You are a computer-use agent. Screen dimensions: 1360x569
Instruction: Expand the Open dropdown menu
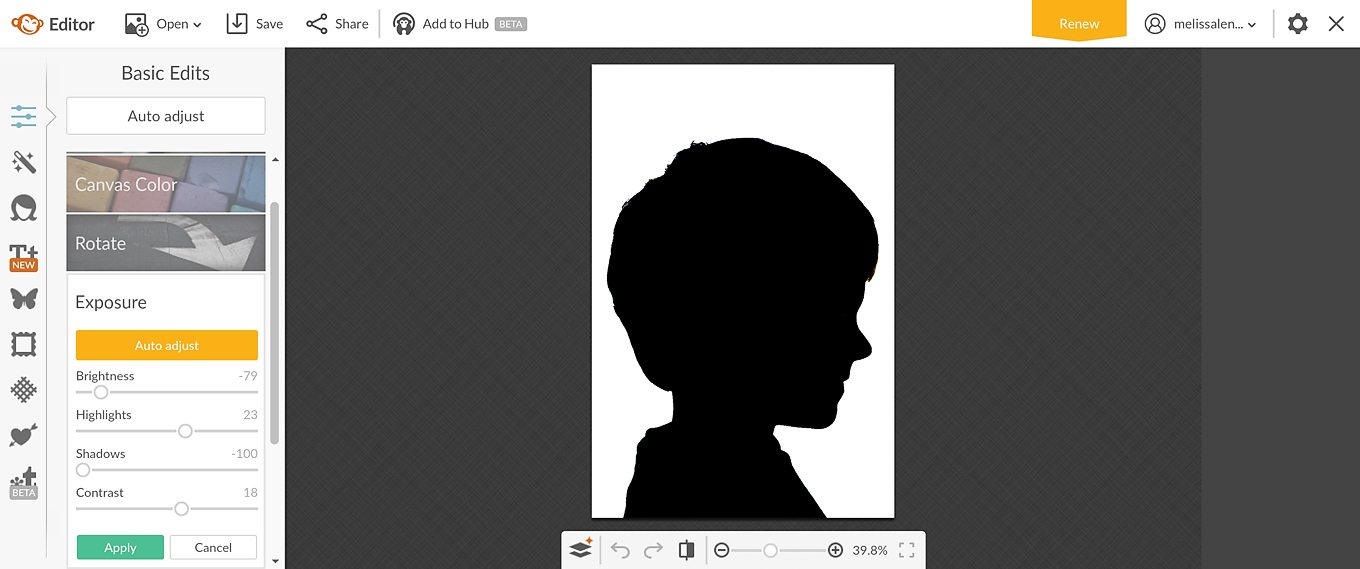point(164,24)
